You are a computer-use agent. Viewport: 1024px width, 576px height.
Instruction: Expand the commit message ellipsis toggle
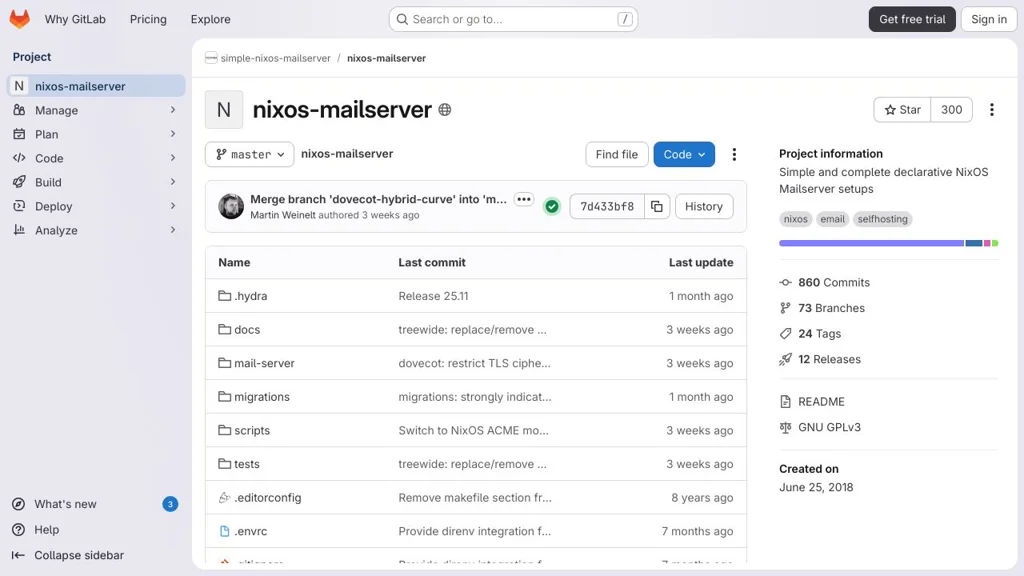[x=524, y=199]
